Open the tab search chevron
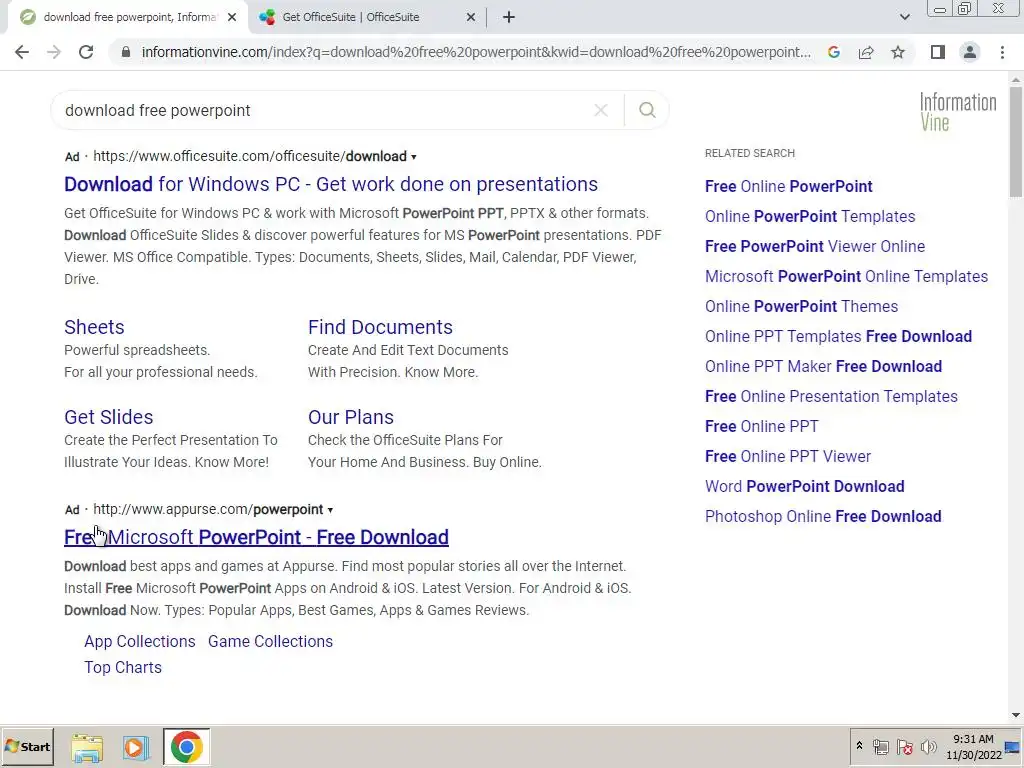The image size is (1024, 768). click(904, 18)
